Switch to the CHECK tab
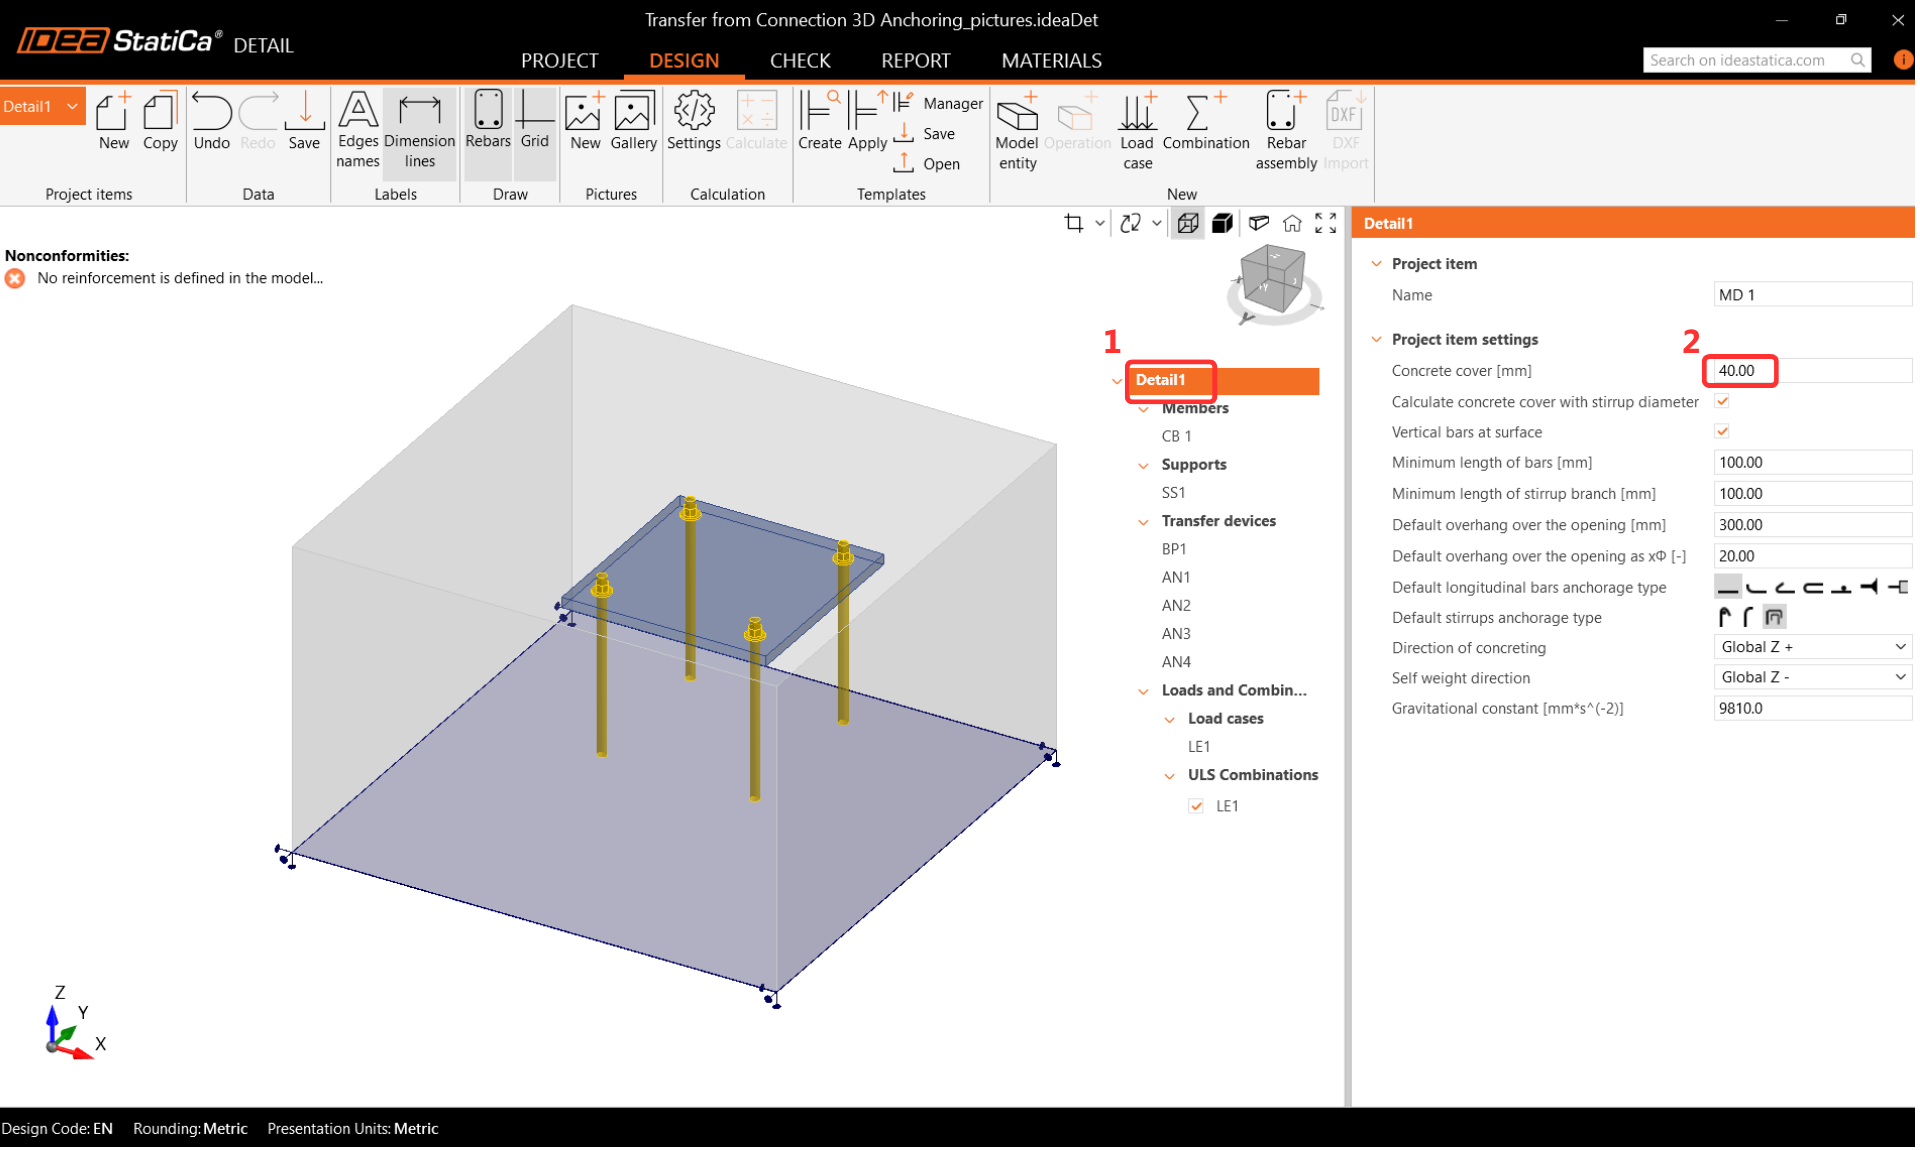 point(799,60)
